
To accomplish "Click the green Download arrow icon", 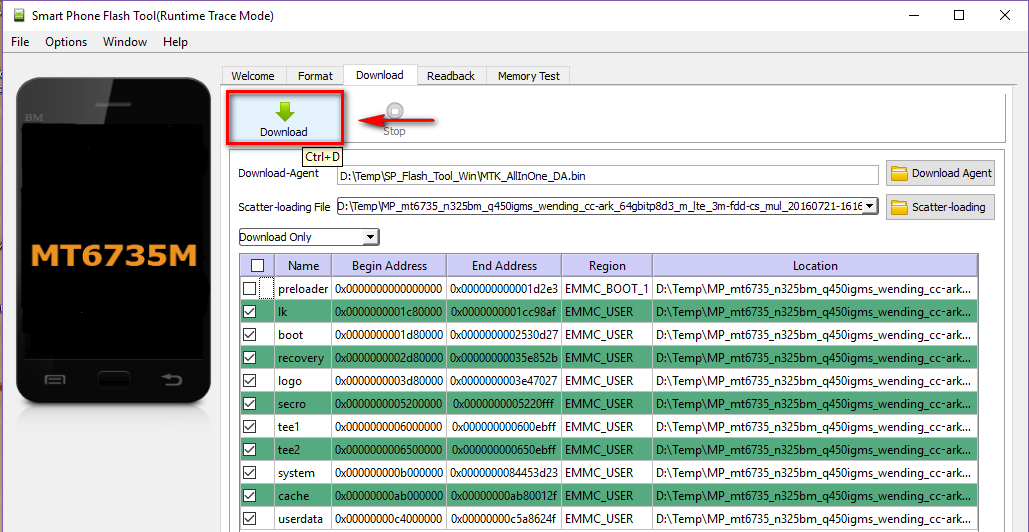I will 284,111.
